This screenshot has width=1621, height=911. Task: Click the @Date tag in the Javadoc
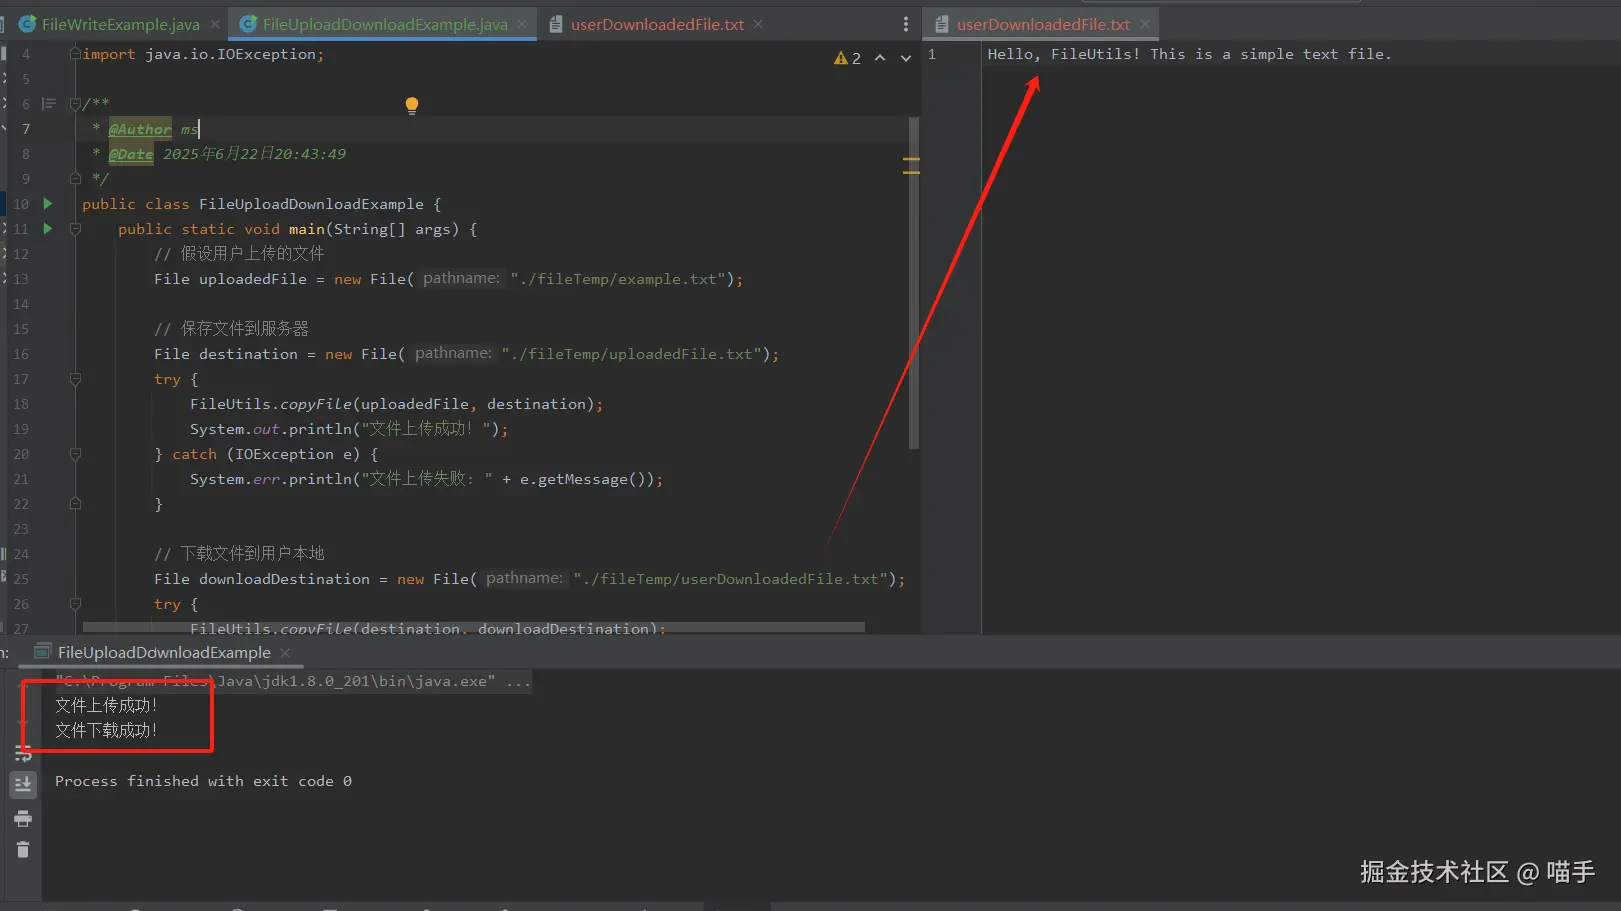click(131, 154)
